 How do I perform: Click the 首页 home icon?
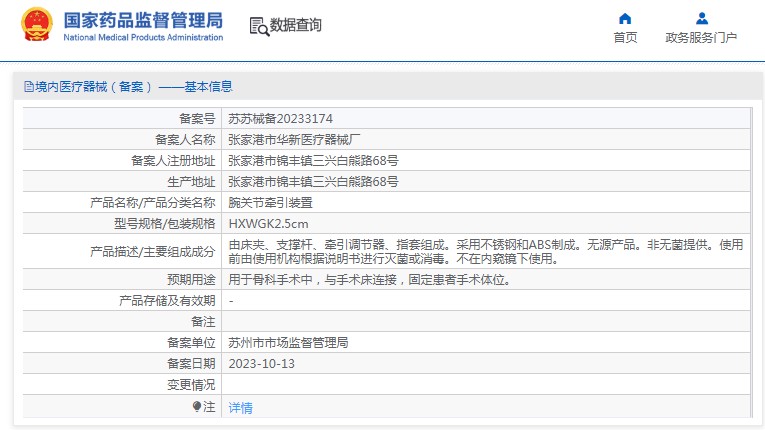tap(625, 19)
